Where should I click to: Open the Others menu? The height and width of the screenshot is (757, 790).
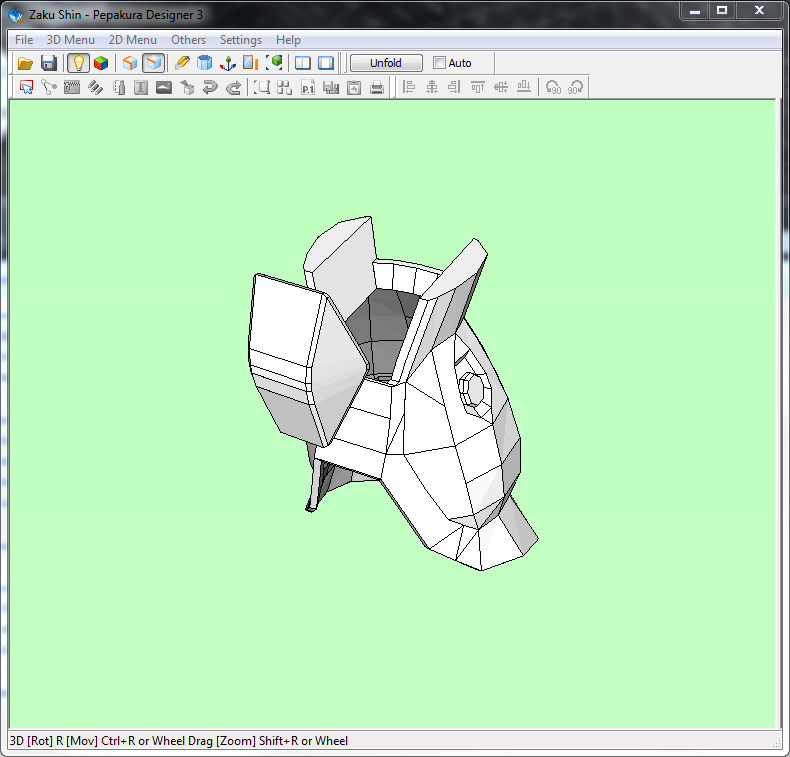pyautogui.click(x=188, y=40)
